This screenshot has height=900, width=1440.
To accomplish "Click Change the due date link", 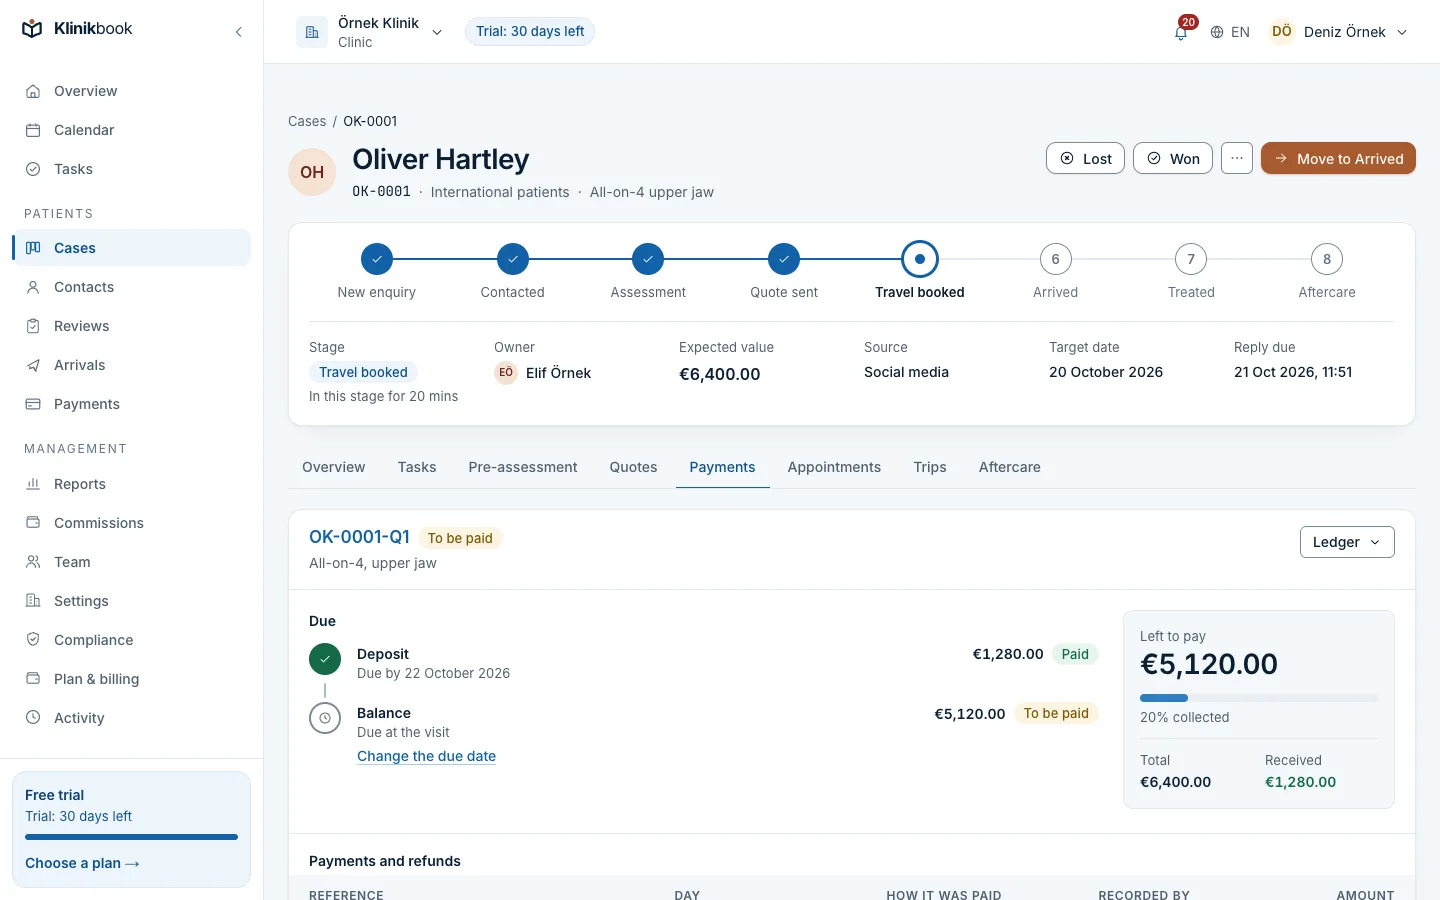I will (x=426, y=756).
